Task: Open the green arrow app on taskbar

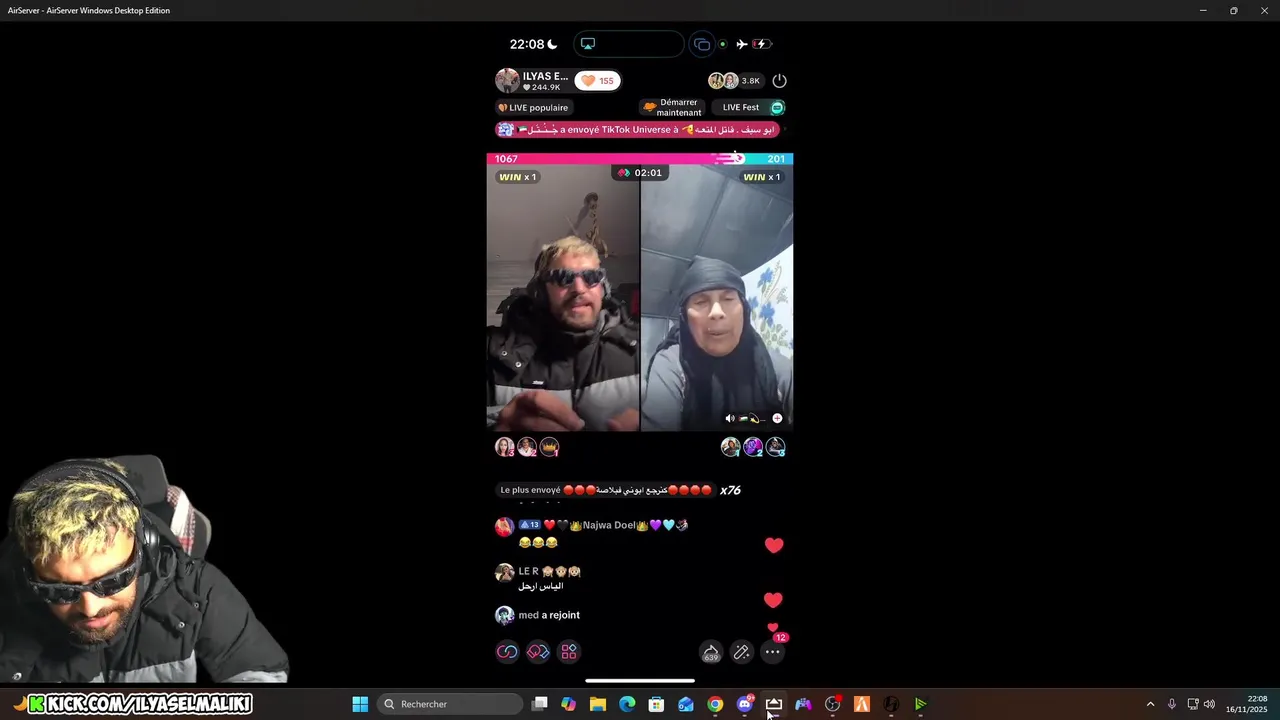Action: click(920, 704)
